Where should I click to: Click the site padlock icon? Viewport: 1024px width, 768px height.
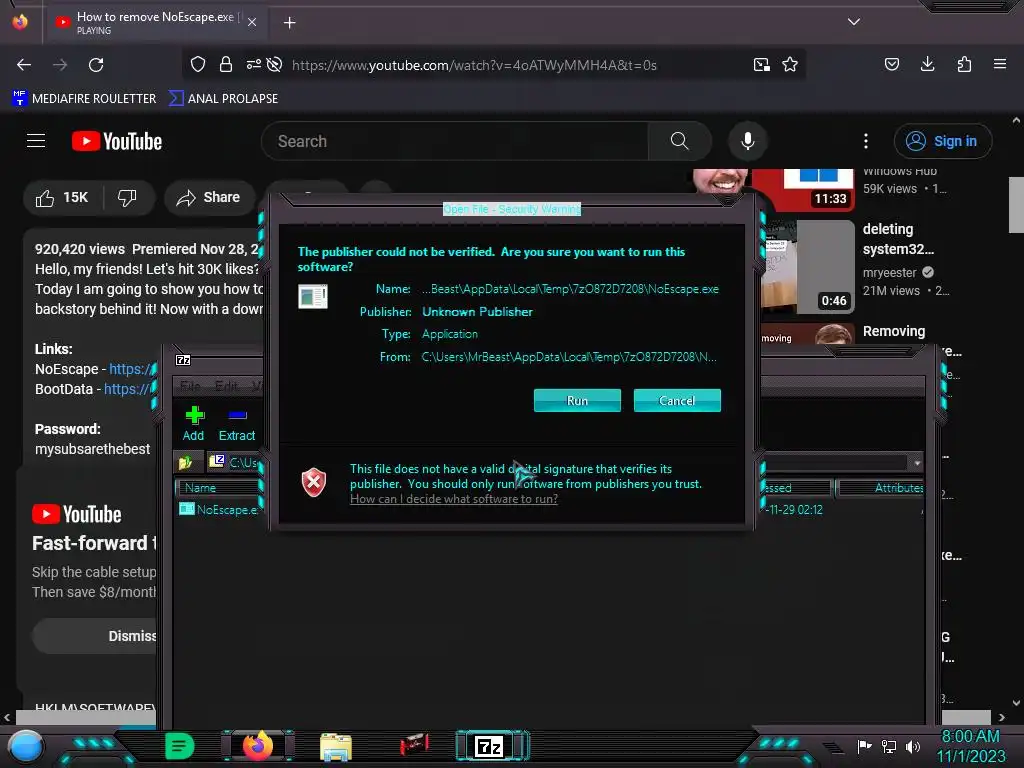click(226, 65)
